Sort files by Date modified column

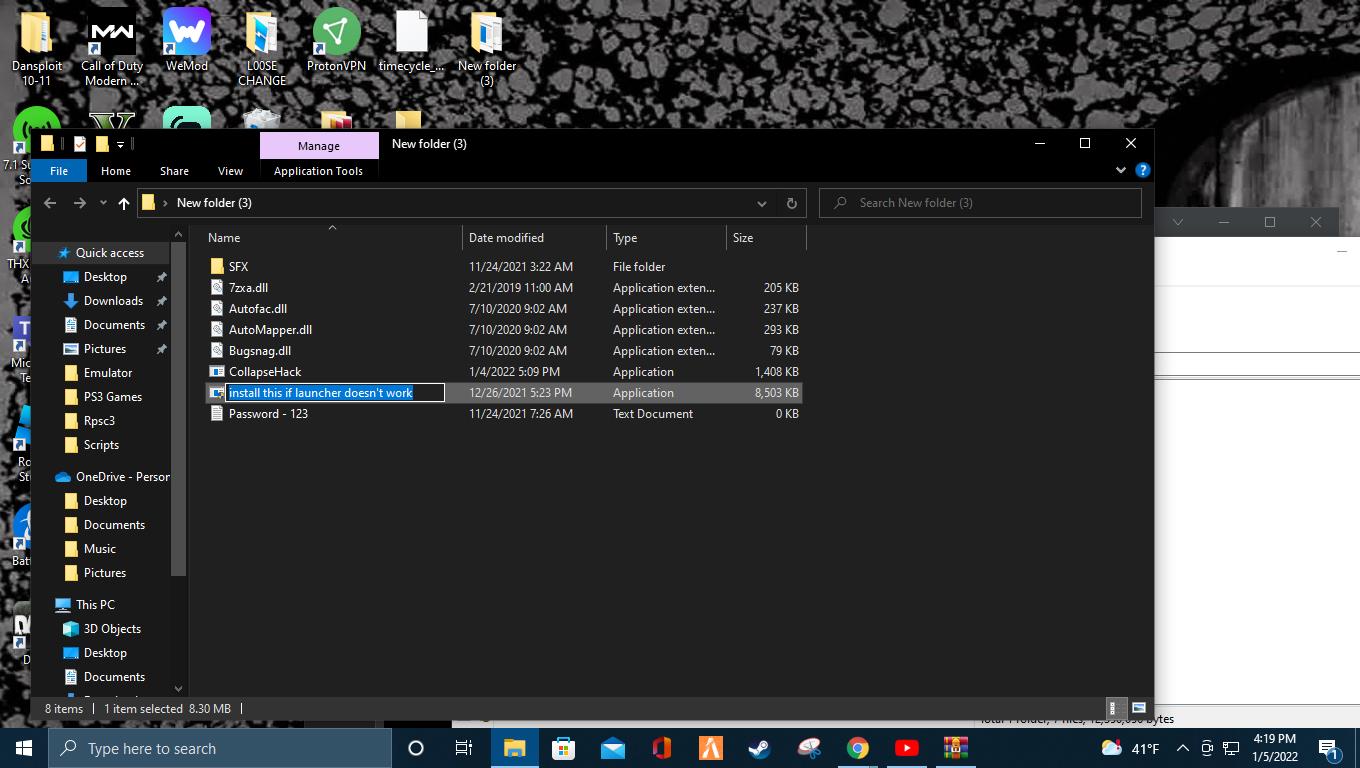[x=506, y=238]
